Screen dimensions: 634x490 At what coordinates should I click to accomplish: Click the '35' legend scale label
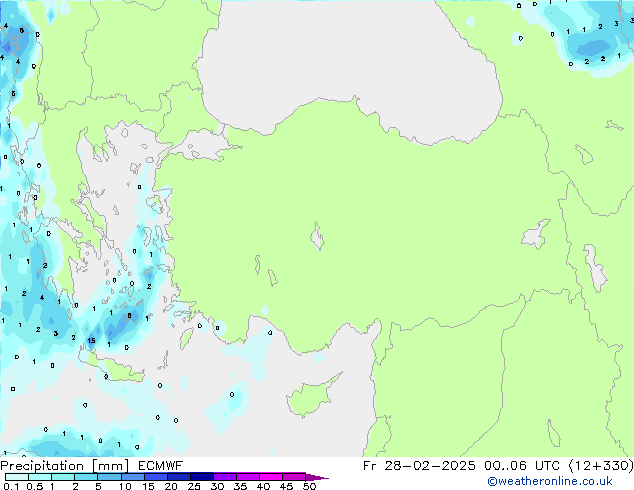[x=240, y=486]
